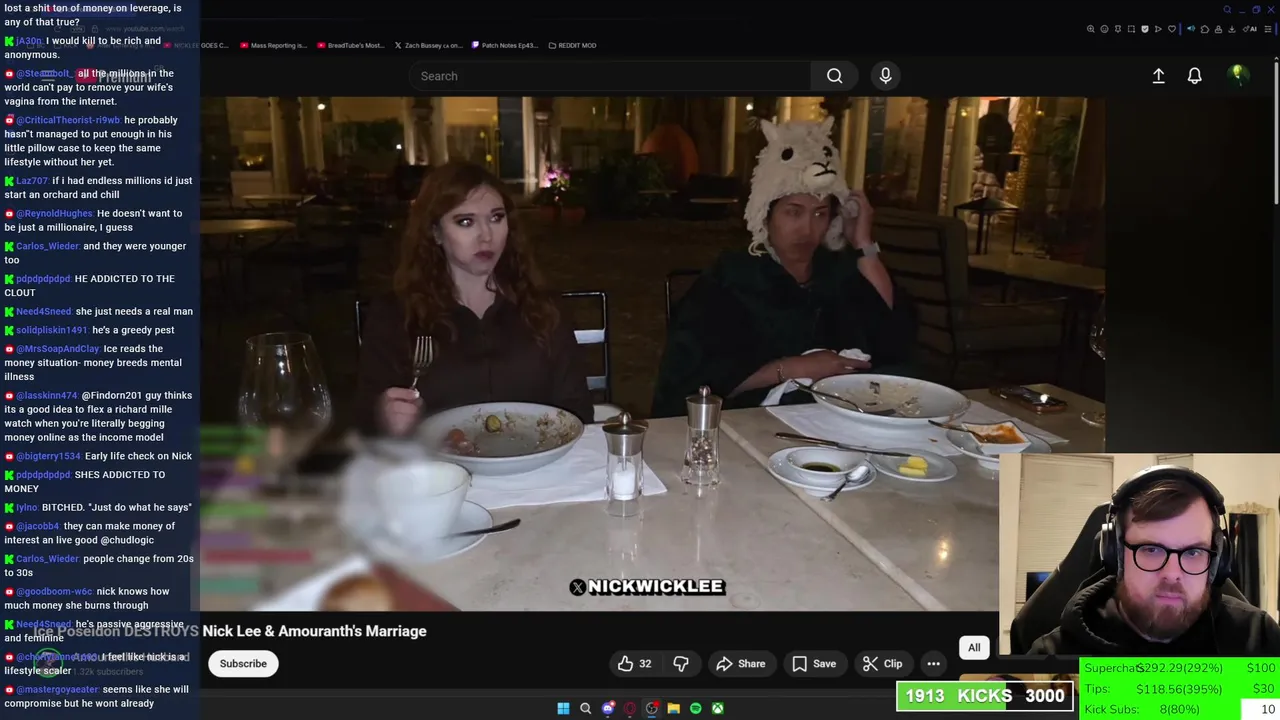Screen dimensions: 1280x720
Task: Click the blue megaphone toolbar icon
Action: [1191, 29]
